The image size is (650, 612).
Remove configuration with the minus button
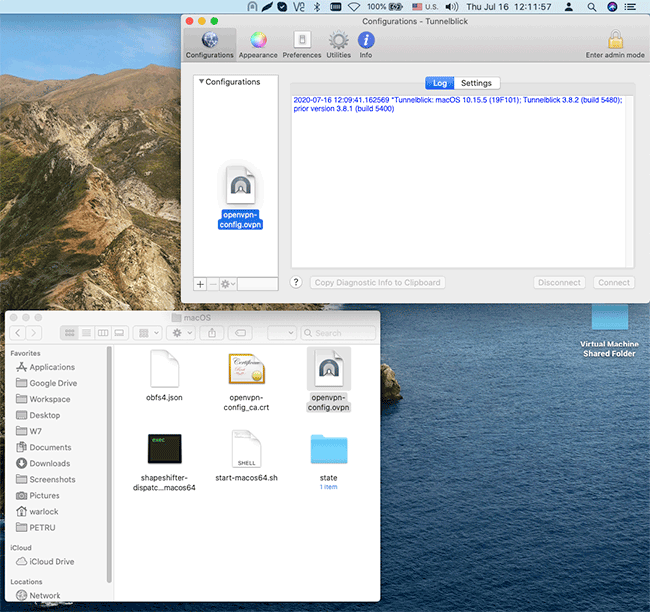tap(213, 284)
